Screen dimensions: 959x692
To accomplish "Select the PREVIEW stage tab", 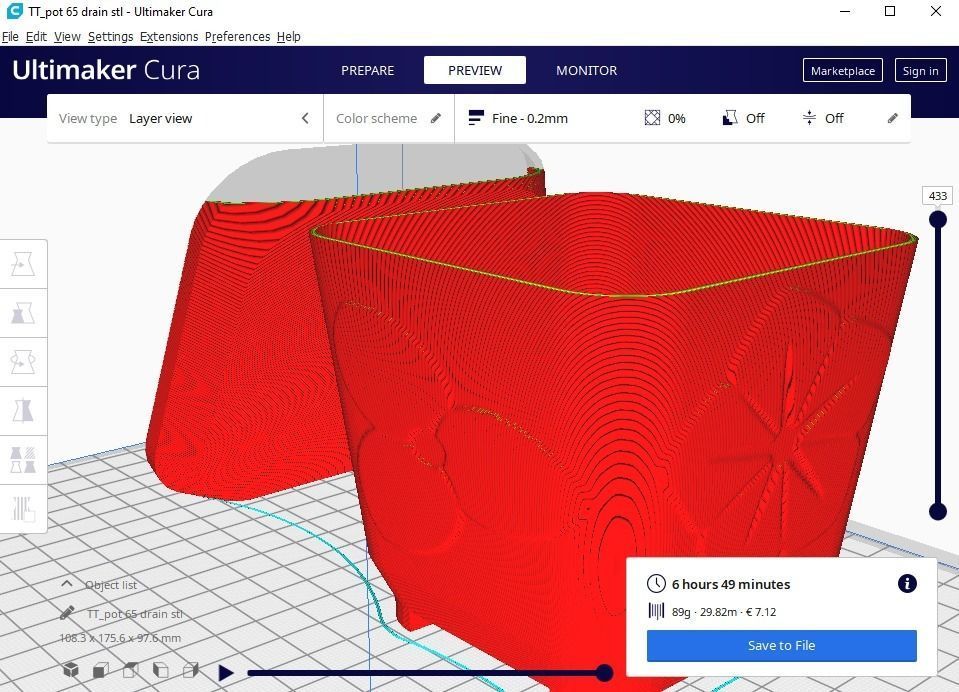I will (x=475, y=70).
